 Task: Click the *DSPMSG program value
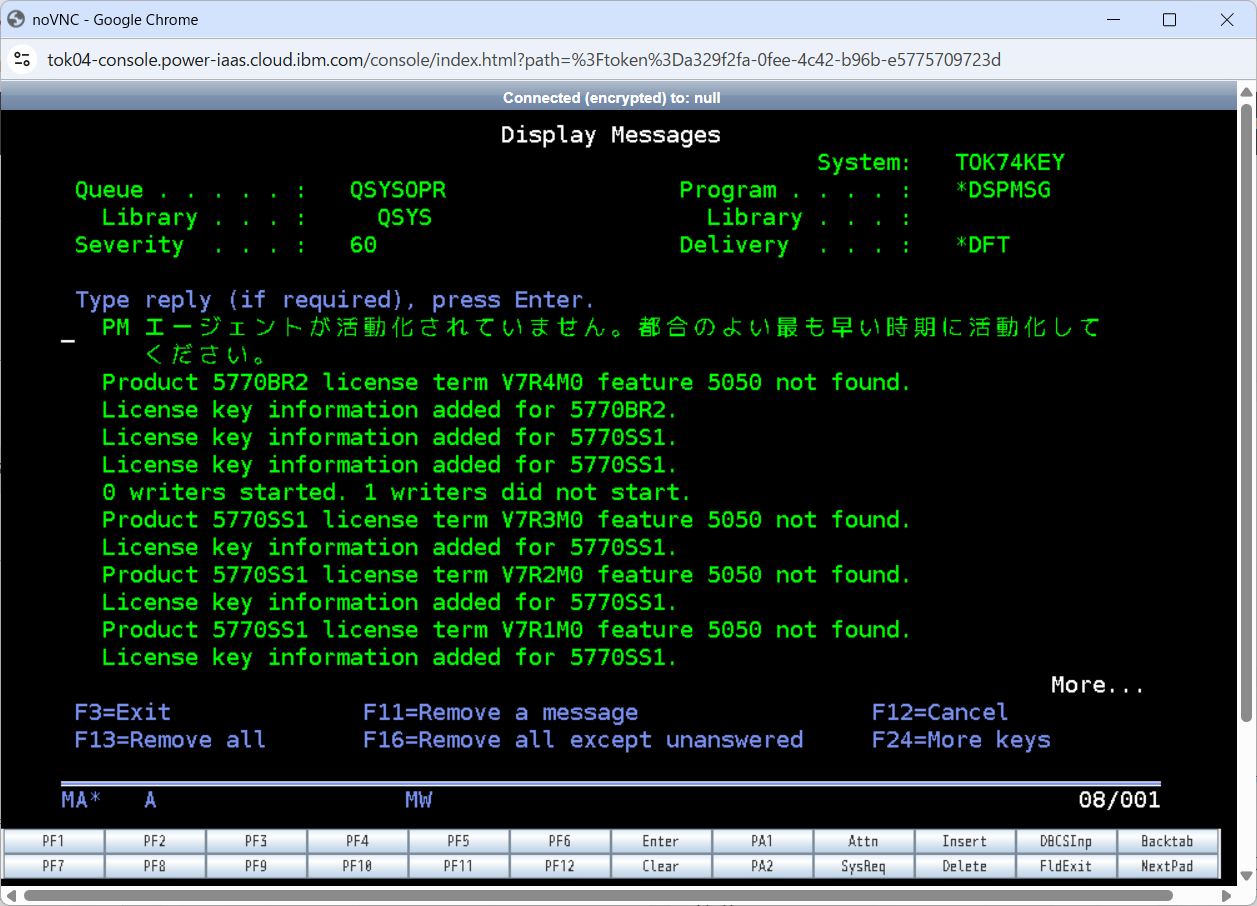[x=1003, y=190]
